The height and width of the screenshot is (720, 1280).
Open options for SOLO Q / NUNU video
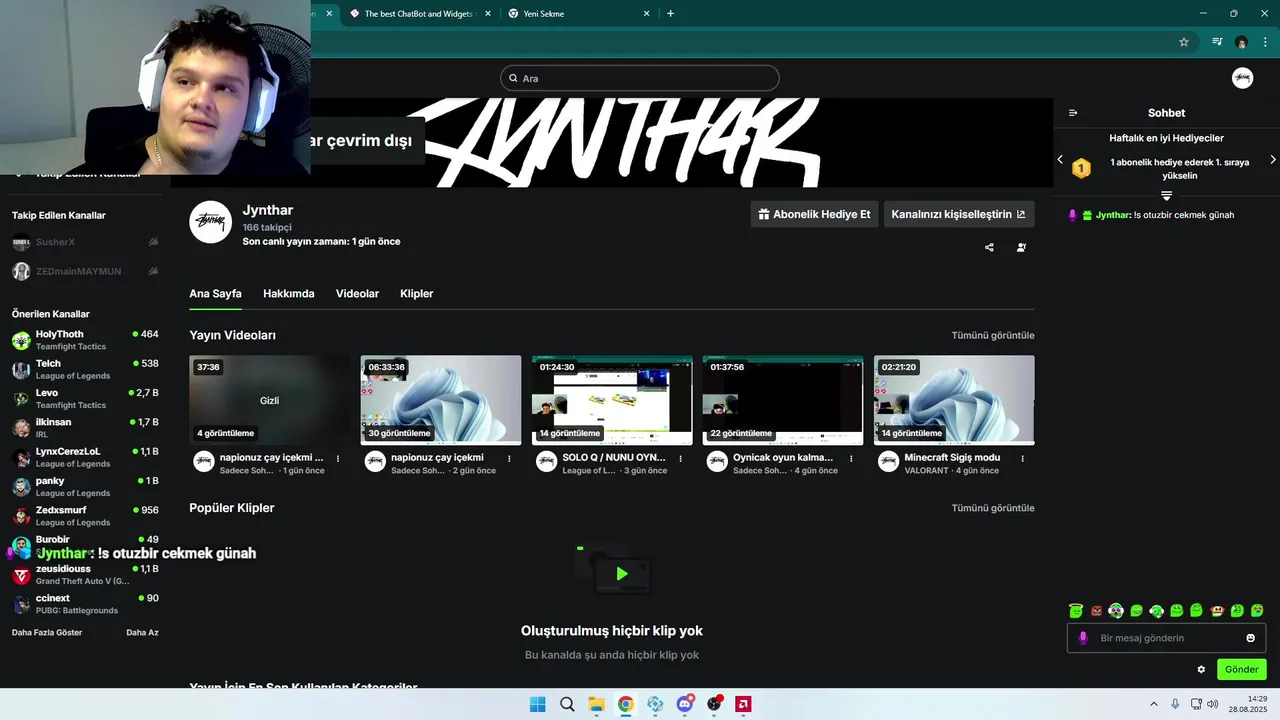point(681,458)
